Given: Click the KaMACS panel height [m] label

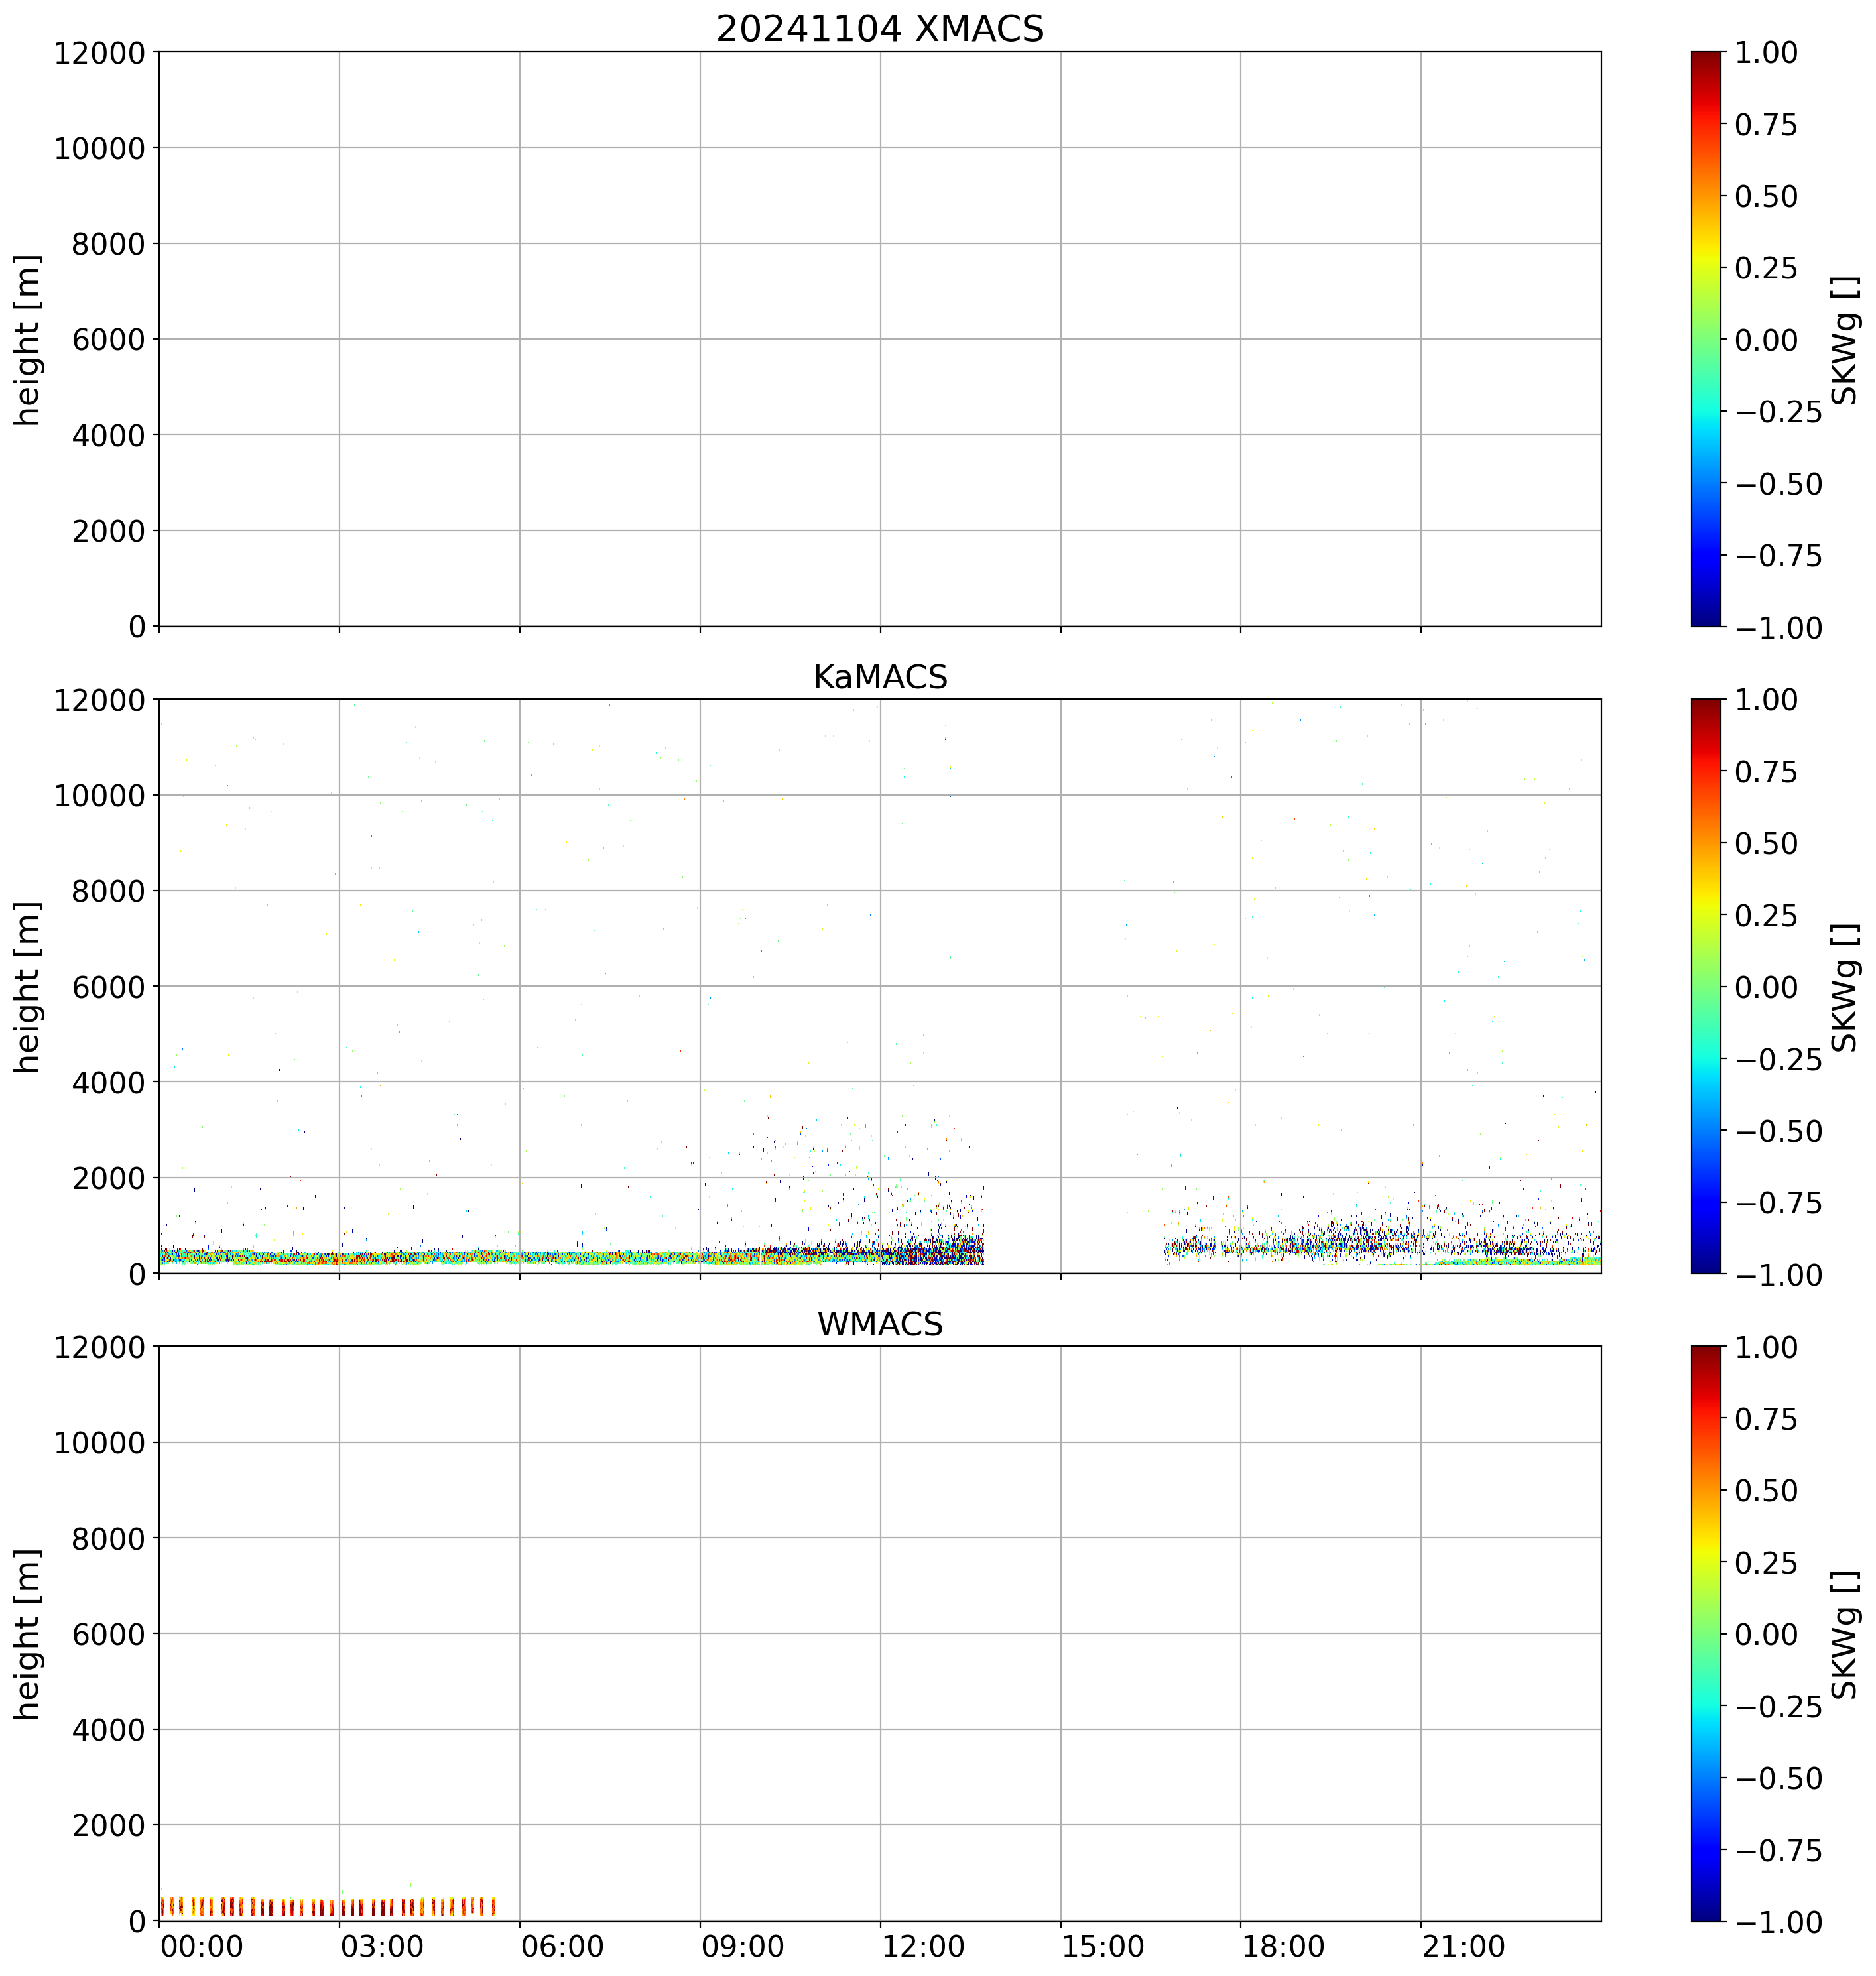Looking at the screenshot, I should (28, 986).
